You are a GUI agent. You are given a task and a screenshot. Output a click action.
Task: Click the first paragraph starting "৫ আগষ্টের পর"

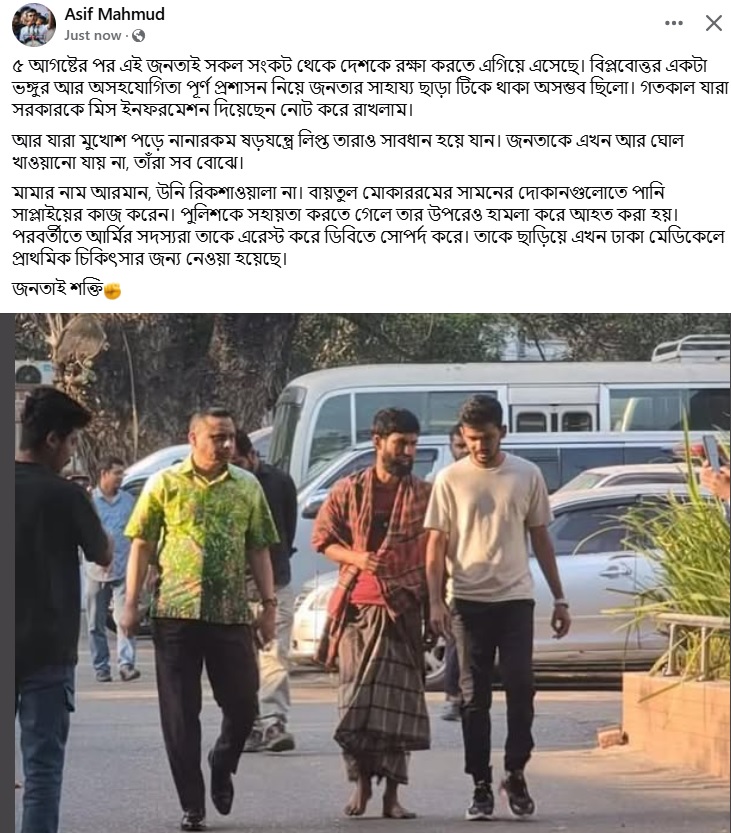(370, 87)
